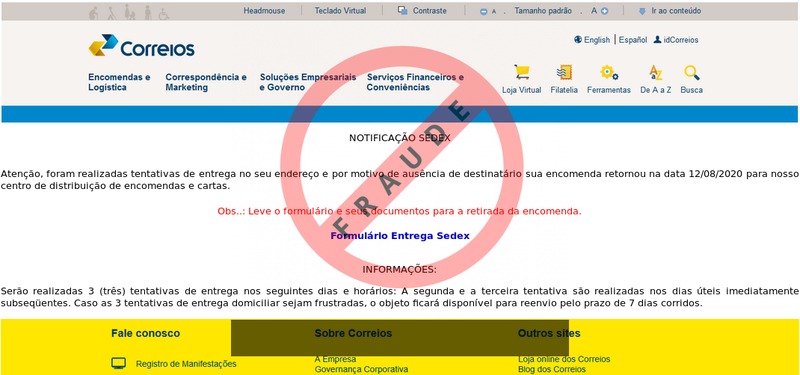Image resolution: width=800 pixels, height=375 pixels.
Task: Open Serviços Financeiros e Conveniências menu
Action: click(415, 82)
